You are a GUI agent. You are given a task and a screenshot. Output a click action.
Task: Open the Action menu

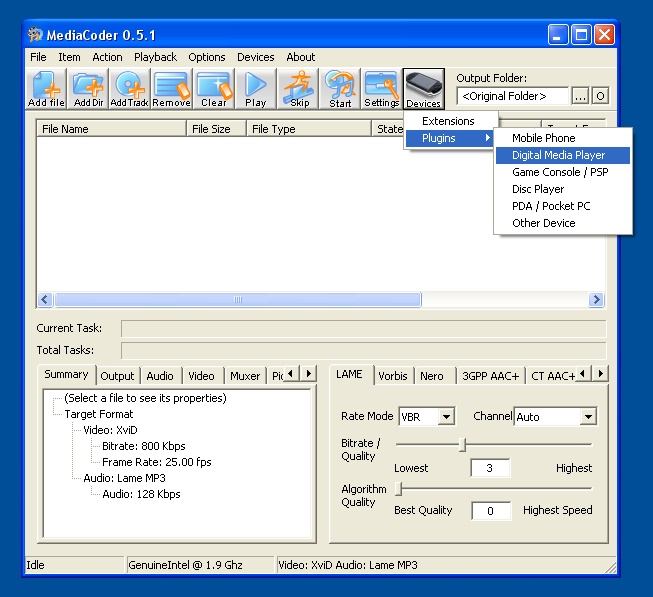tap(107, 57)
